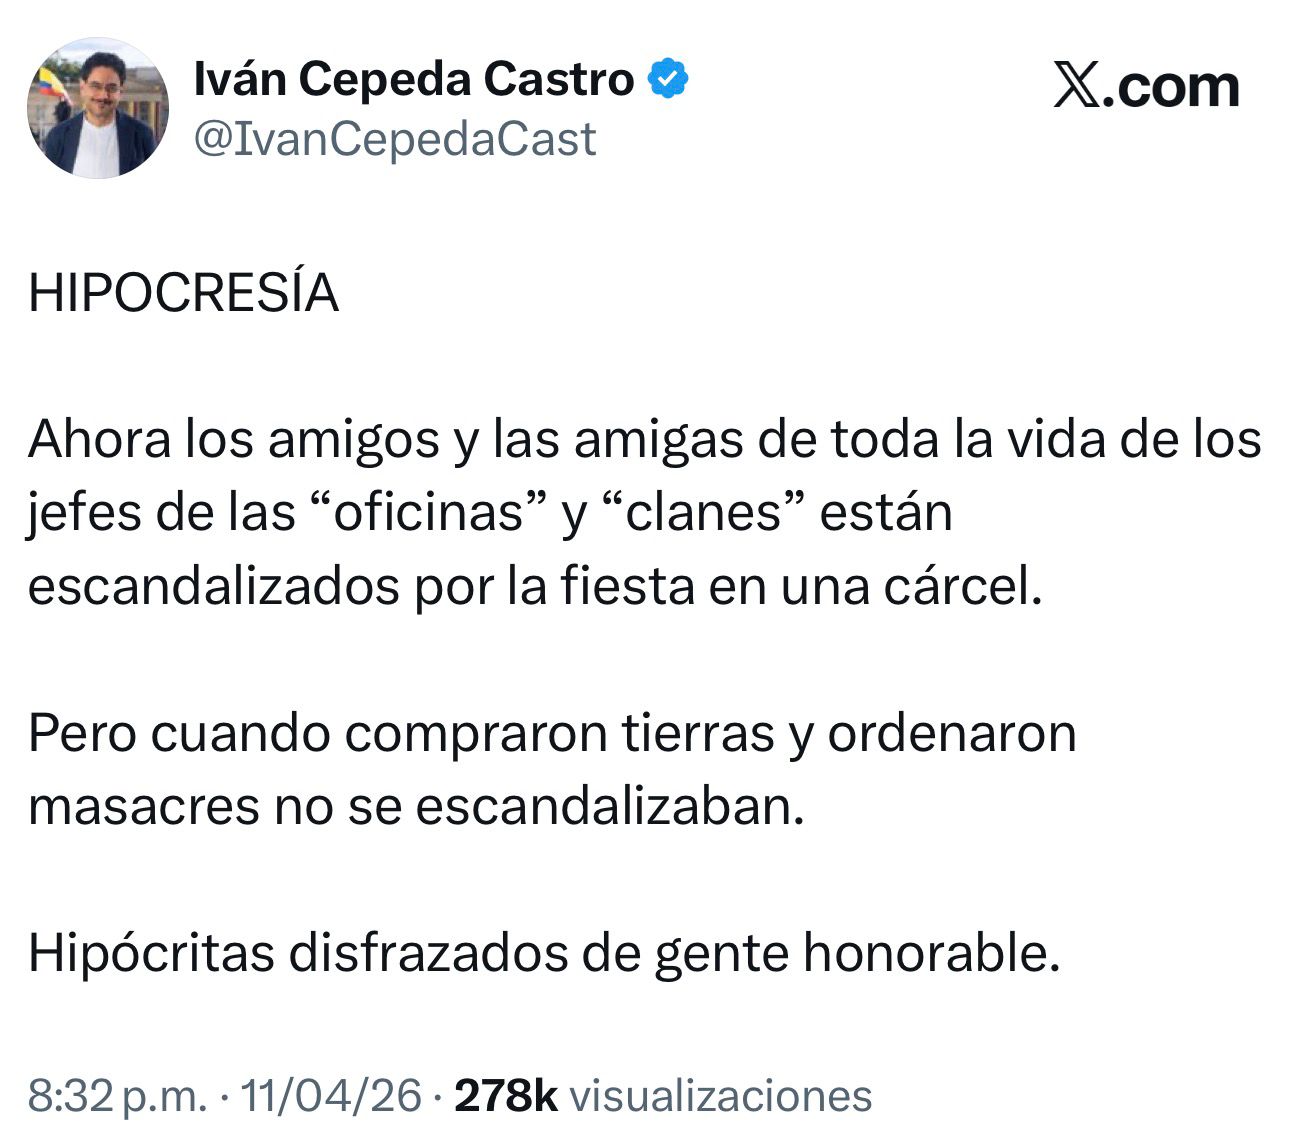Image resolution: width=1290 pixels, height=1131 pixels.
Task: Open the @IvanCepedaCast handle link
Action: coord(394,139)
